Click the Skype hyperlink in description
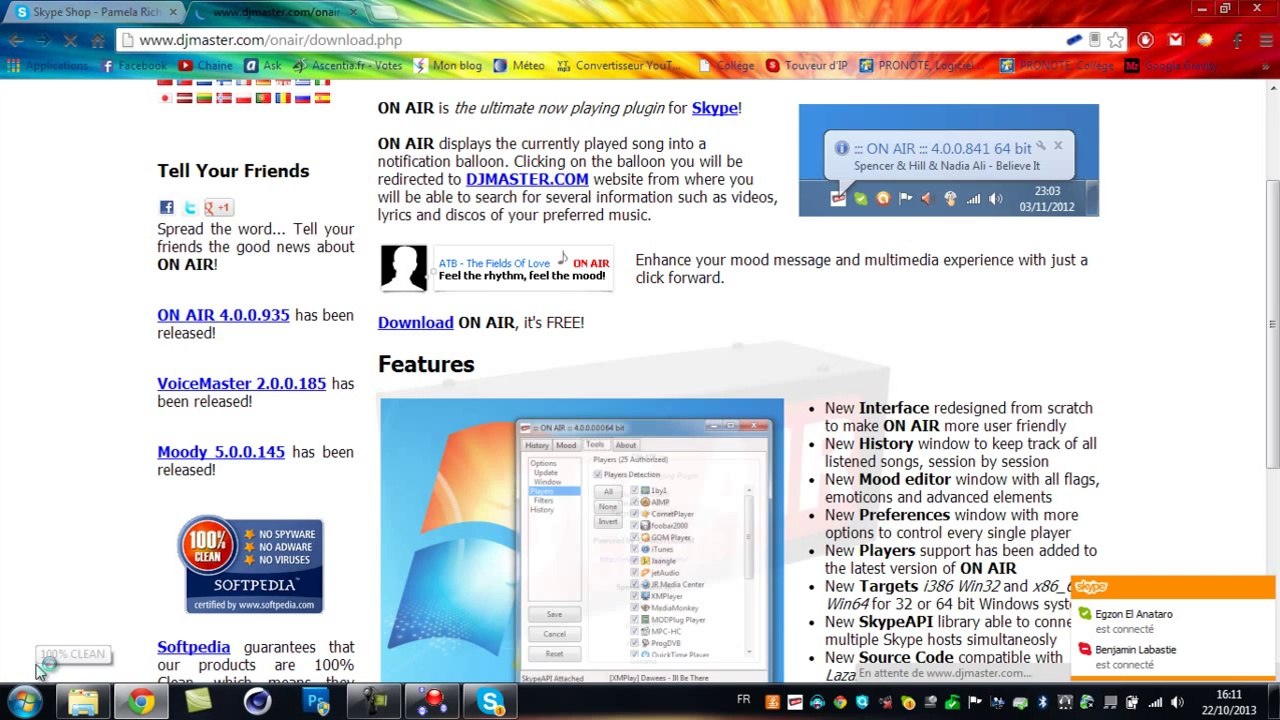 [715, 108]
